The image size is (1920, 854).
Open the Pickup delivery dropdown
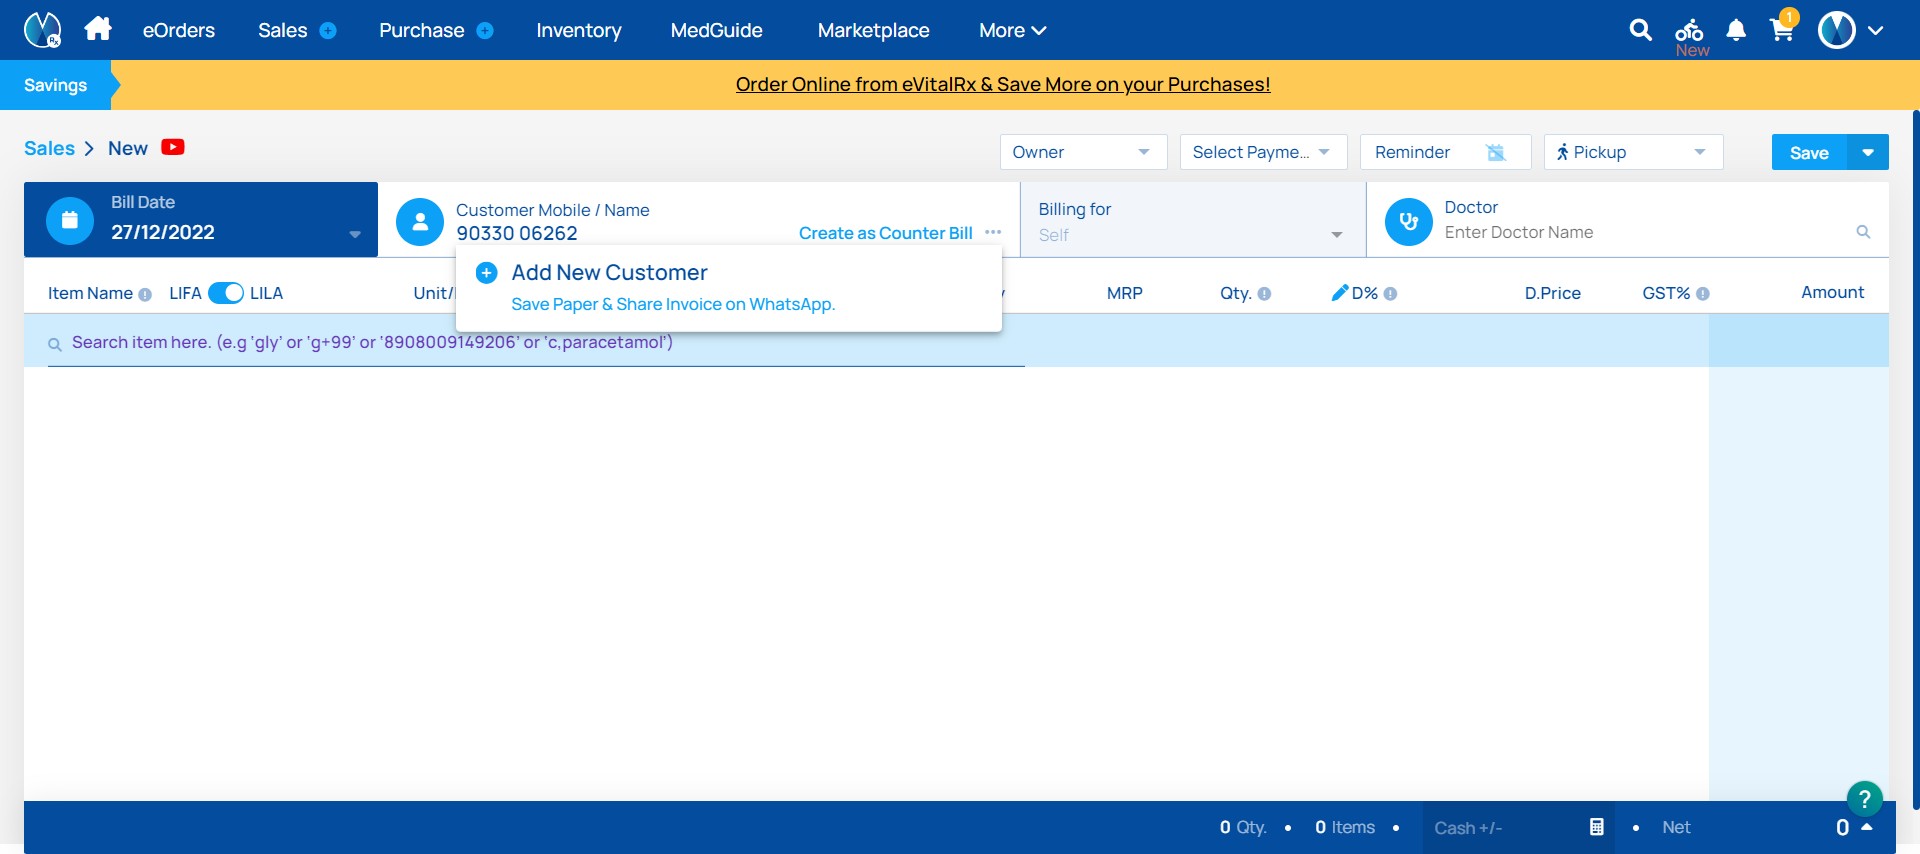coord(1633,152)
